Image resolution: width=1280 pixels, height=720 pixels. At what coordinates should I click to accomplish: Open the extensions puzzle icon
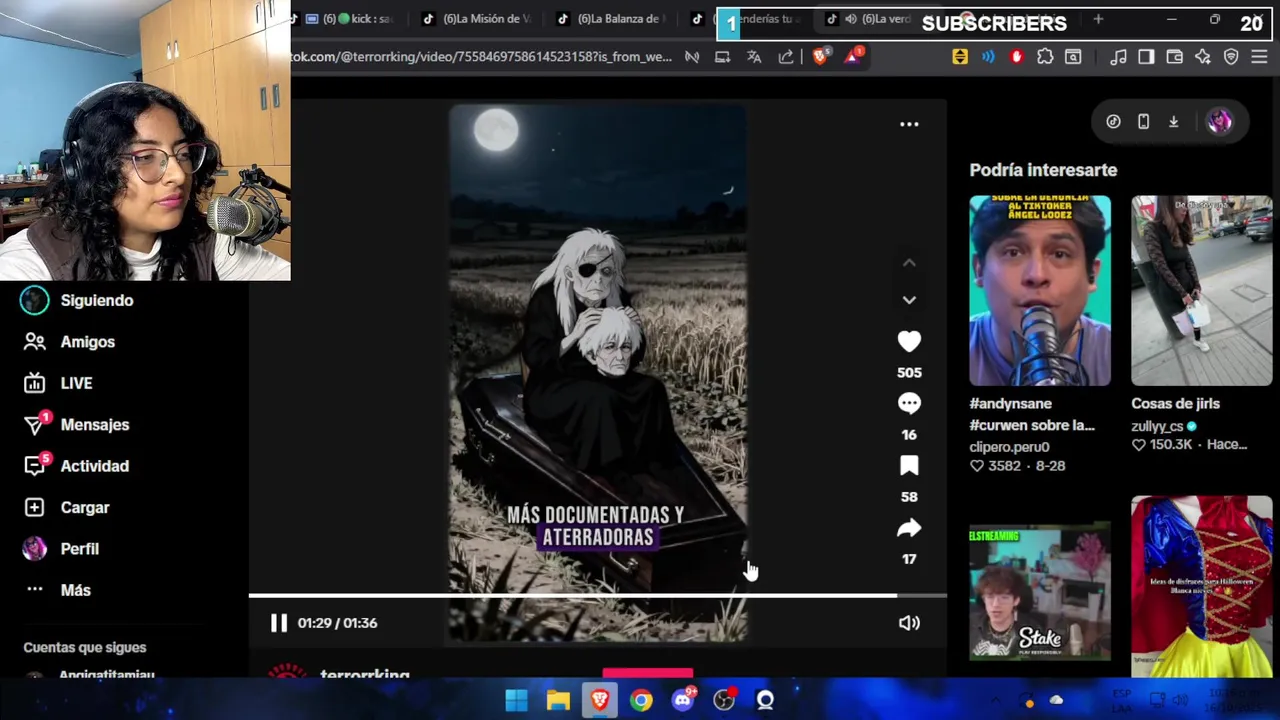tap(1045, 57)
